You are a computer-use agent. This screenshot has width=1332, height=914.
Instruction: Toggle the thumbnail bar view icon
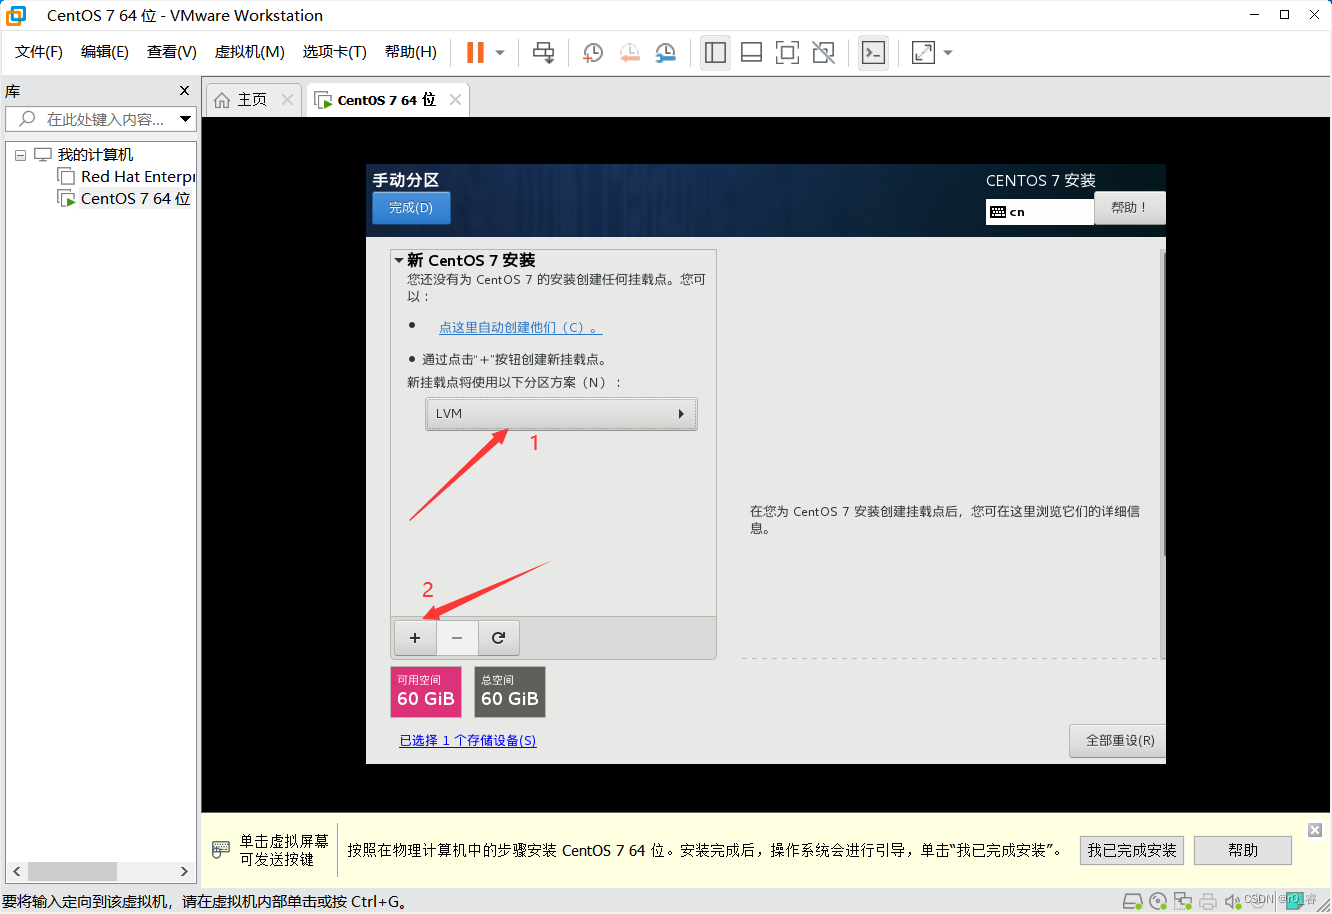[x=751, y=53]
